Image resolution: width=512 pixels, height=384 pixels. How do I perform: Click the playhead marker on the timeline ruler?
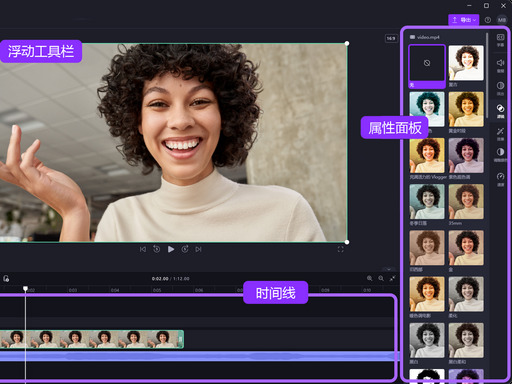(x=25, y=288)
